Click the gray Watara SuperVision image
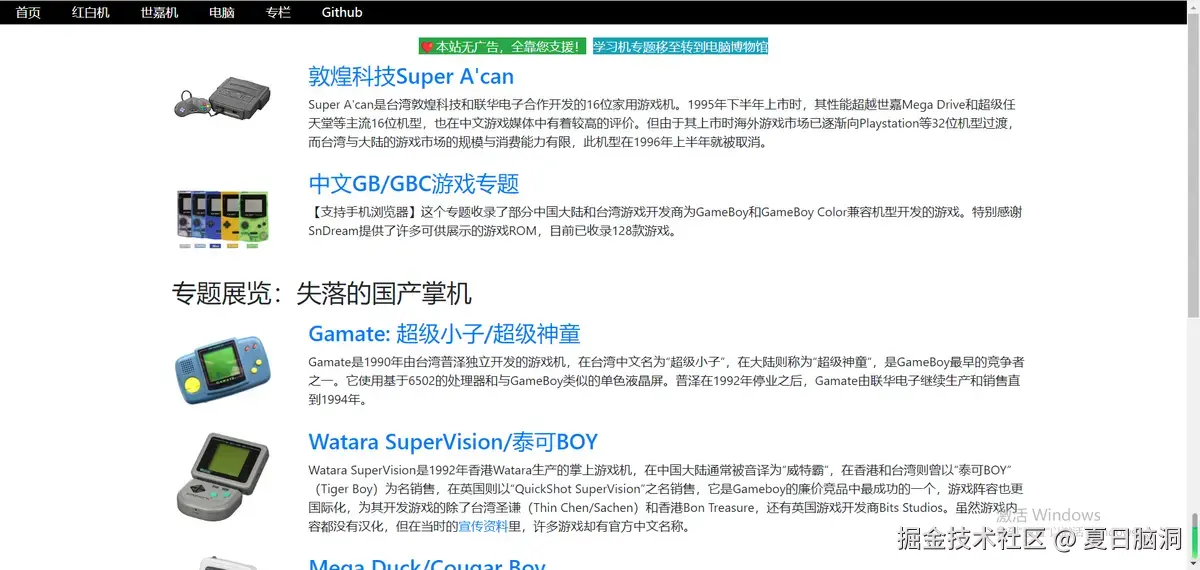This screenshot has width=1200, height=570. coord(223,477)
